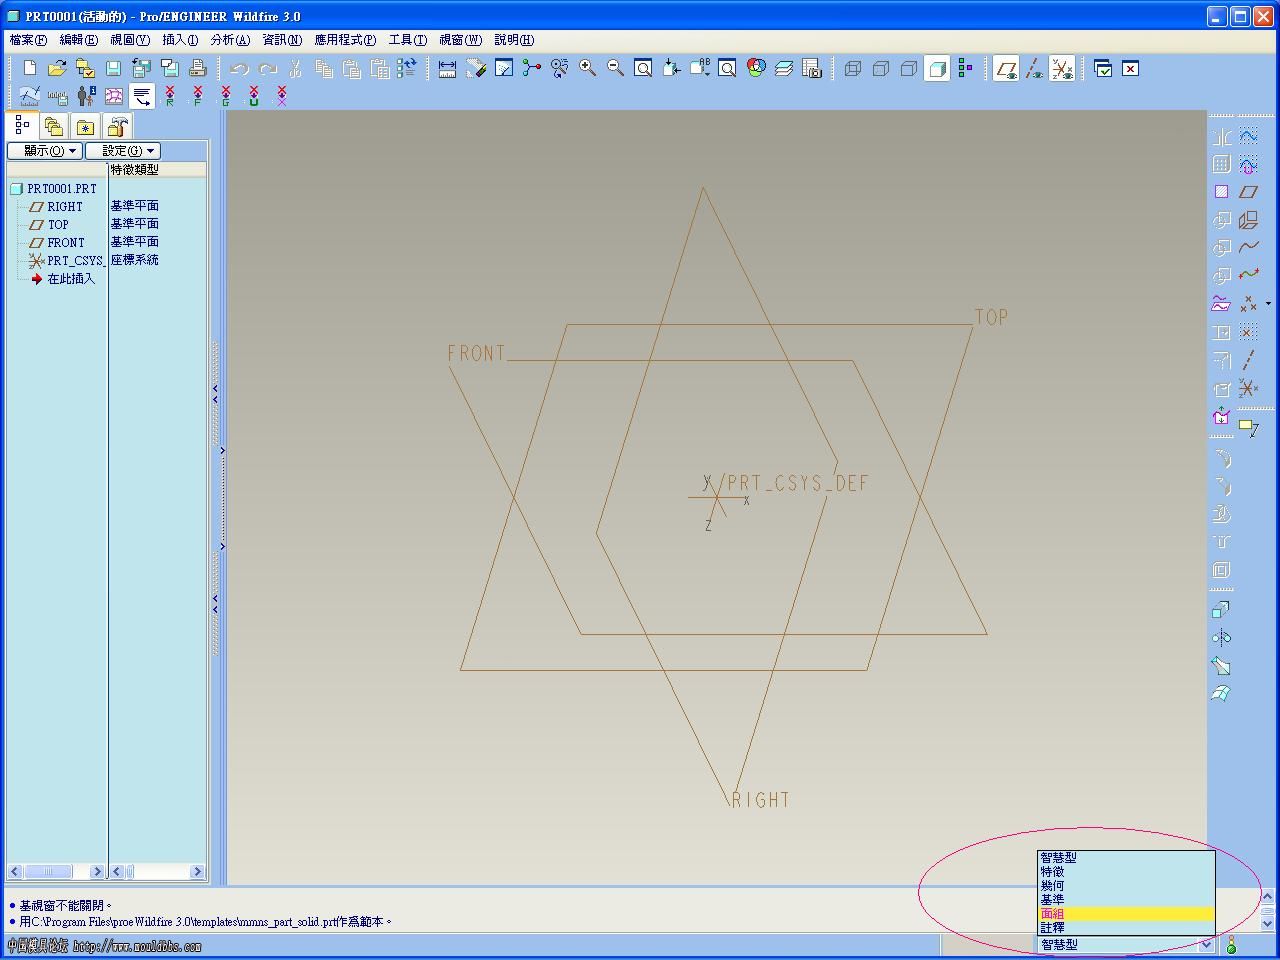Image resolution: width=1280 pixels, height=960 pixels.
Task: Open the 智慧型 selection filter combo box
Action: (1125, 944)
